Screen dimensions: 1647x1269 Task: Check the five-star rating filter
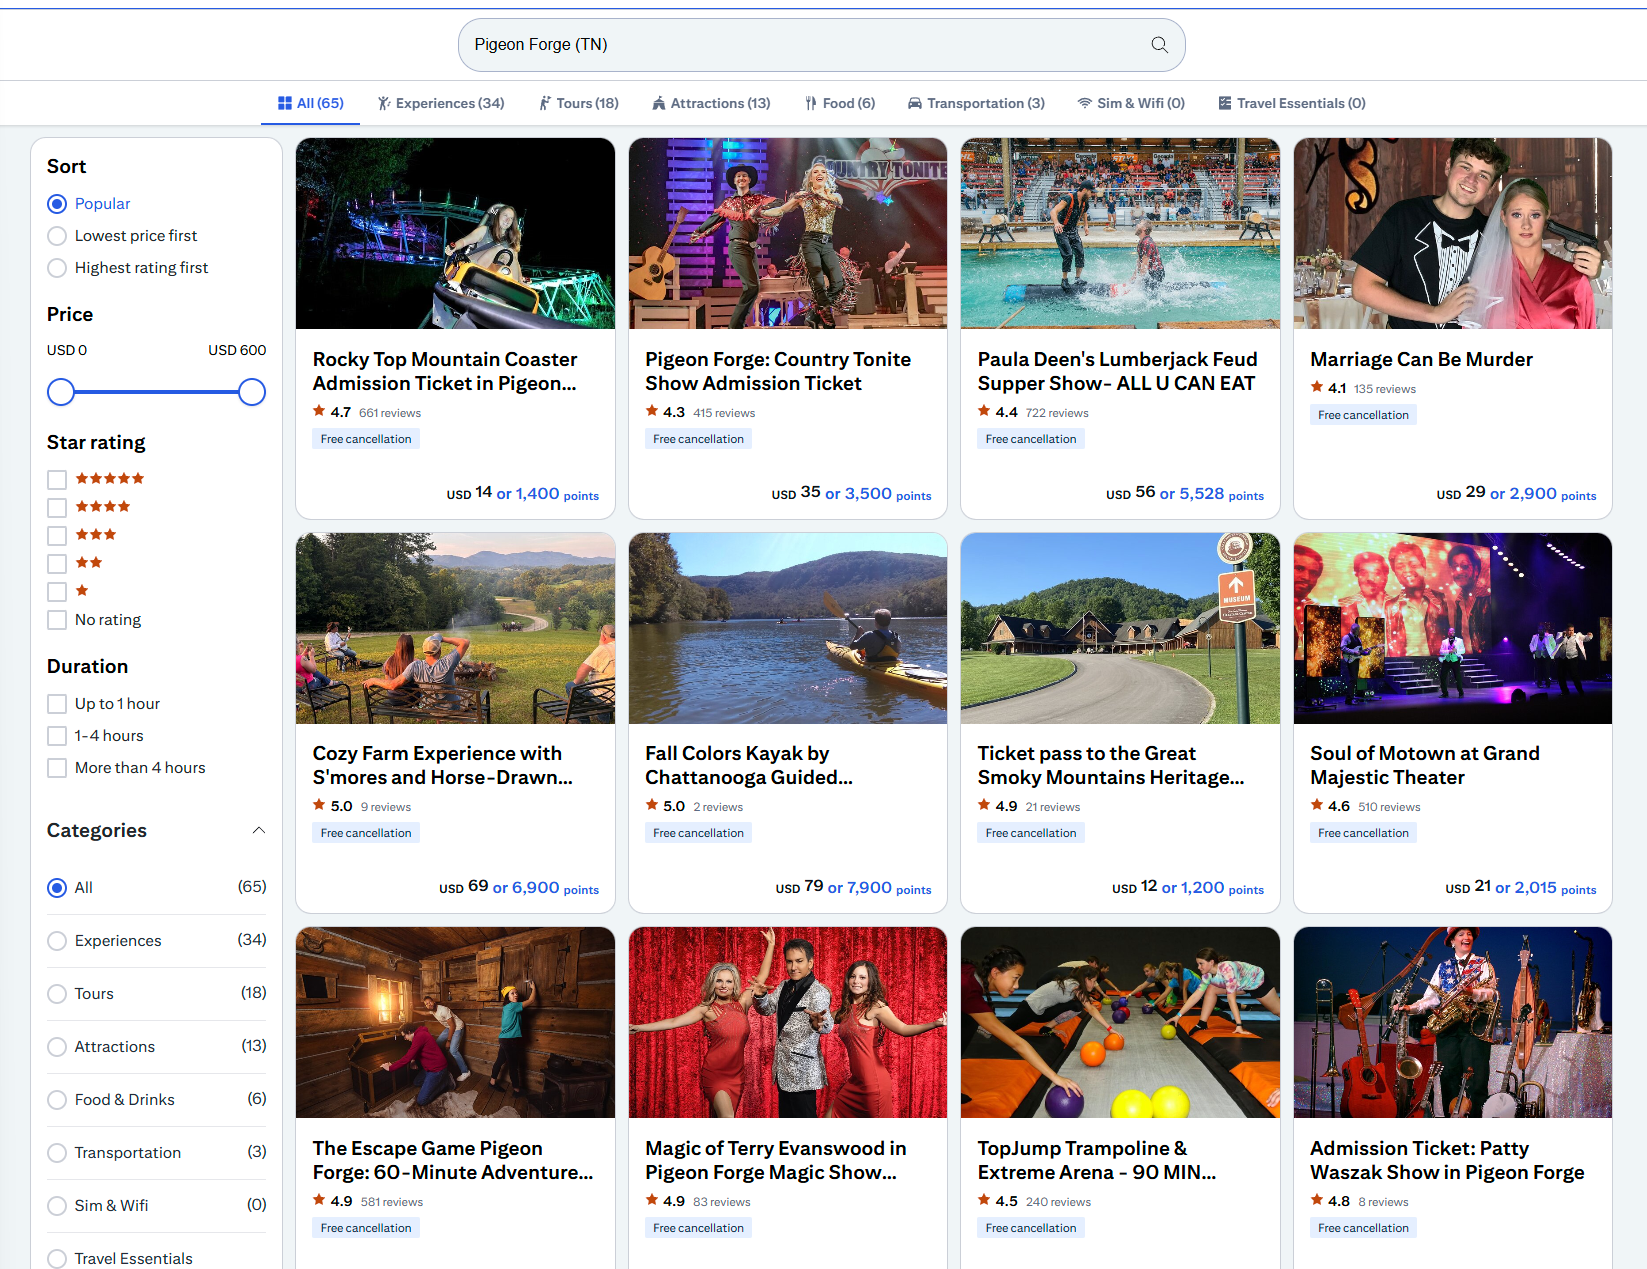57,480
